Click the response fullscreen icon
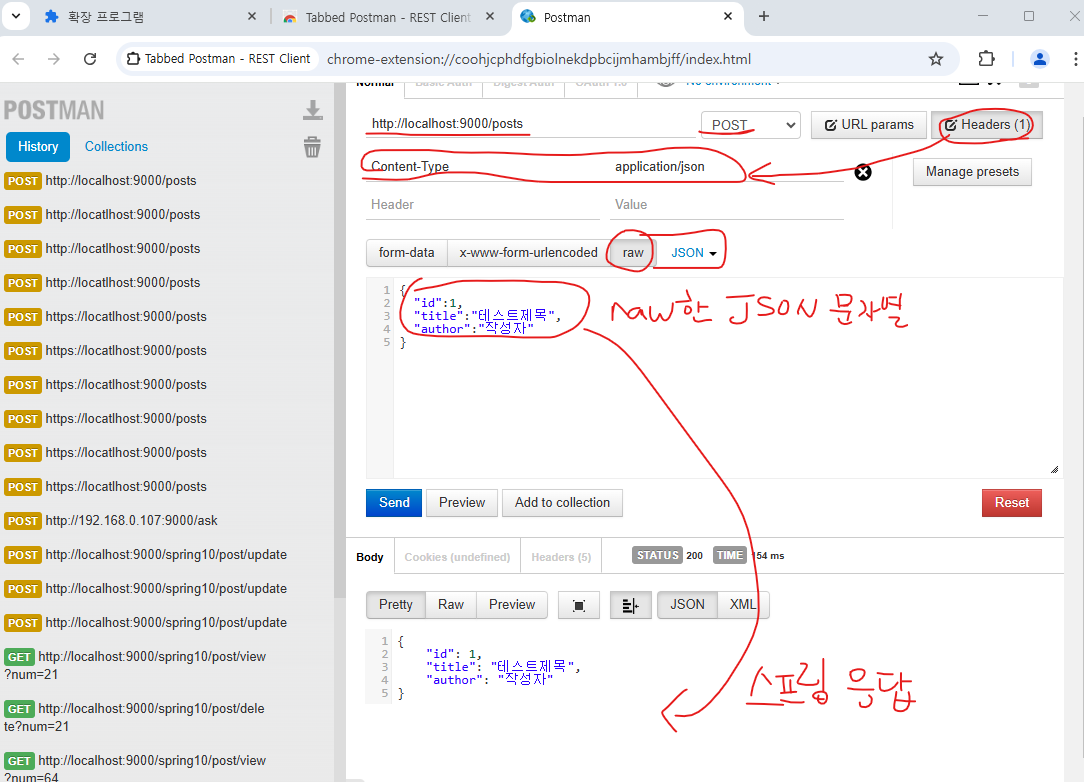1084x782 pixels. (579, 606)
